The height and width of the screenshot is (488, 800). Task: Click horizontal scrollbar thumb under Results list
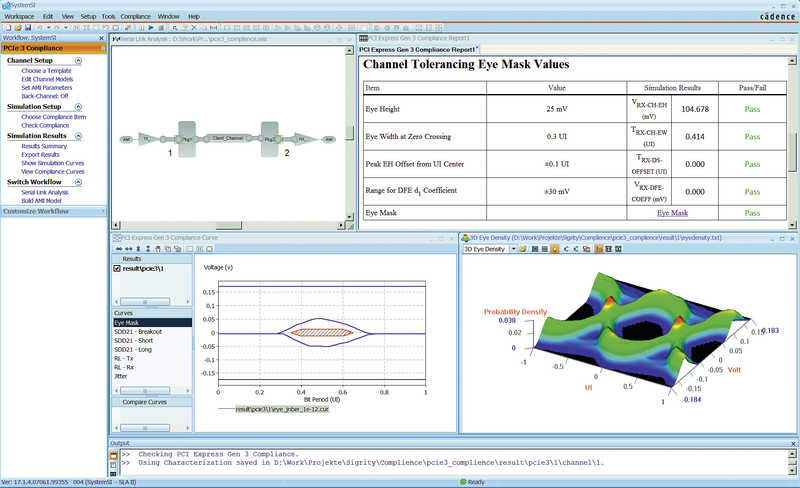[x=145, y=302]
